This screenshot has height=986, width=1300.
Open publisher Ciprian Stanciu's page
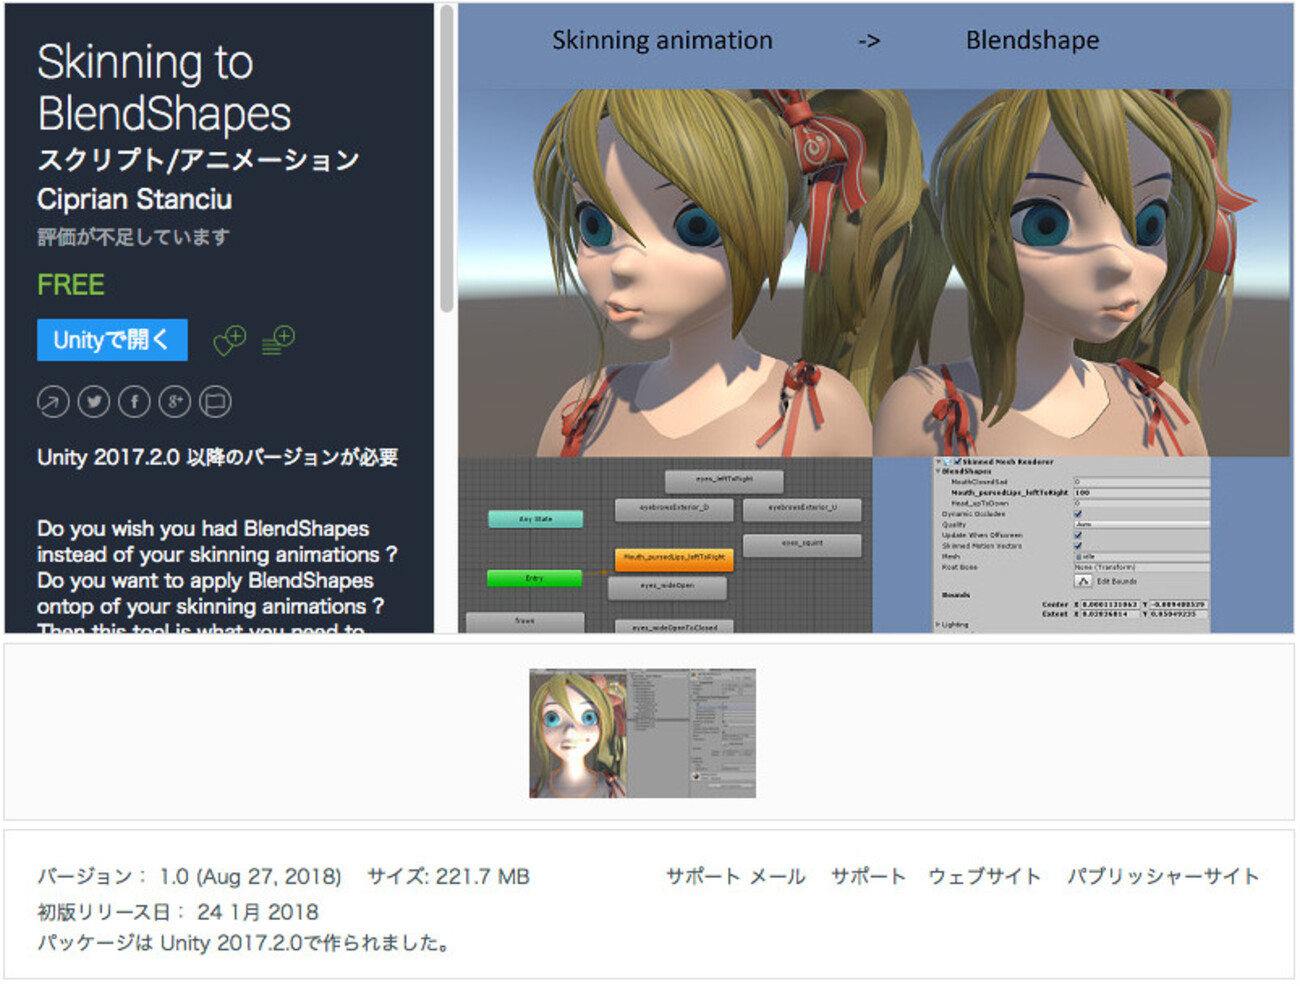coord(135,199)
